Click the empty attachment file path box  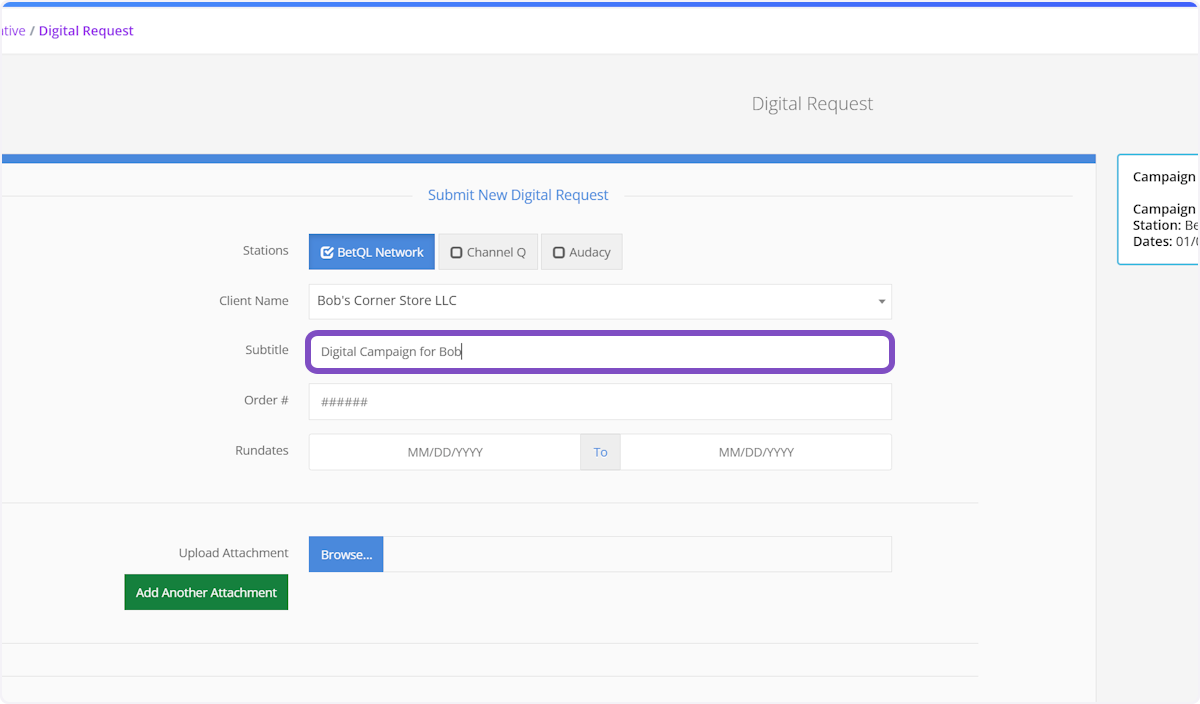point(636,554)
